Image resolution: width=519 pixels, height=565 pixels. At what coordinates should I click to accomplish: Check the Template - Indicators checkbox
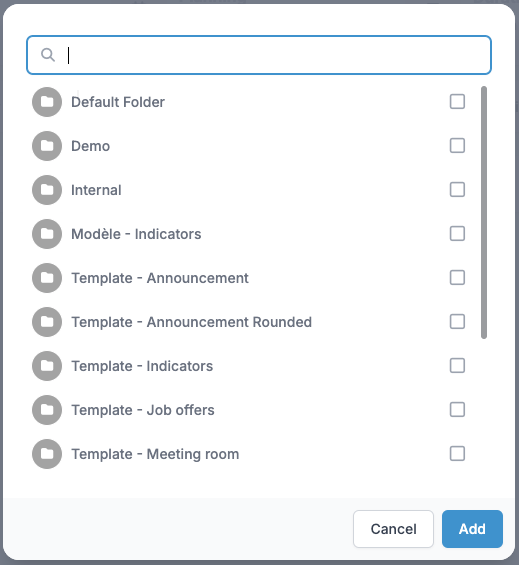click(457, 365)
